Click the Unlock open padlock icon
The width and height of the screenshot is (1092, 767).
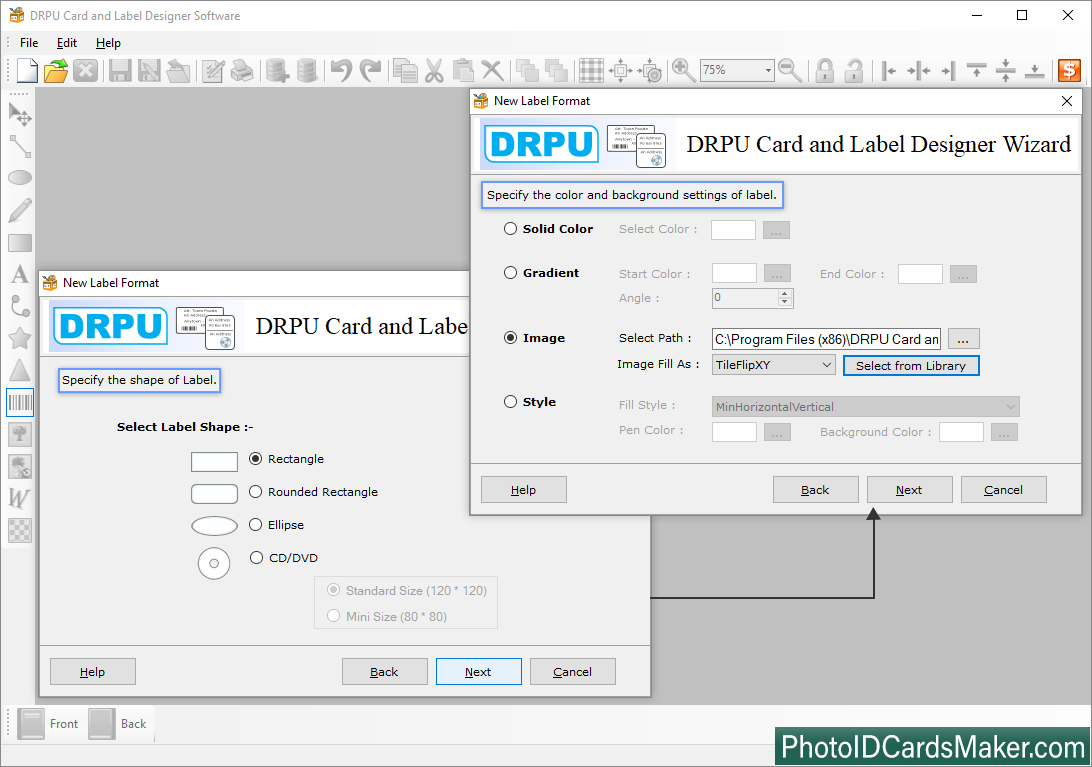point(854,70)
